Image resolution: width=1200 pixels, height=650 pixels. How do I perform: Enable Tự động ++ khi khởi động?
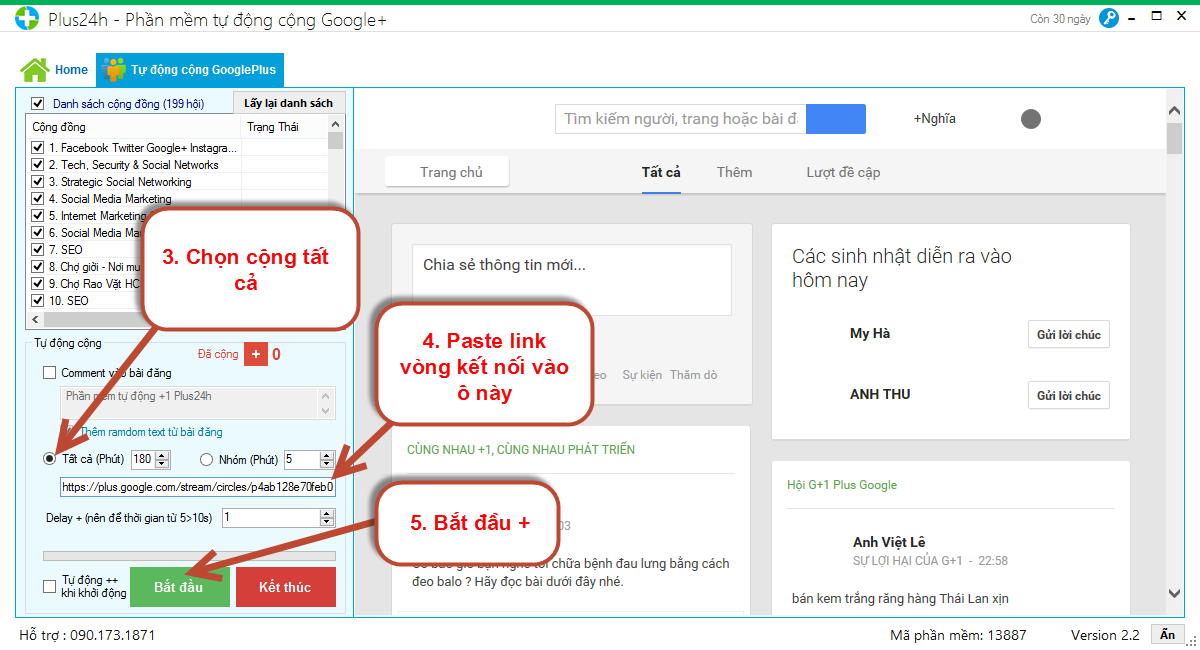coord(50,587)
